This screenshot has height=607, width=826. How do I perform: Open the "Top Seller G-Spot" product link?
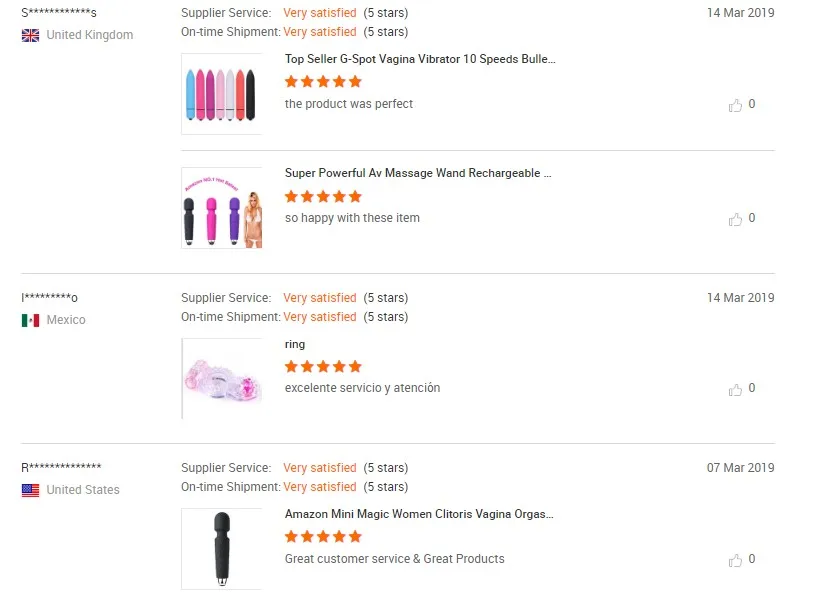click(420, 59)
